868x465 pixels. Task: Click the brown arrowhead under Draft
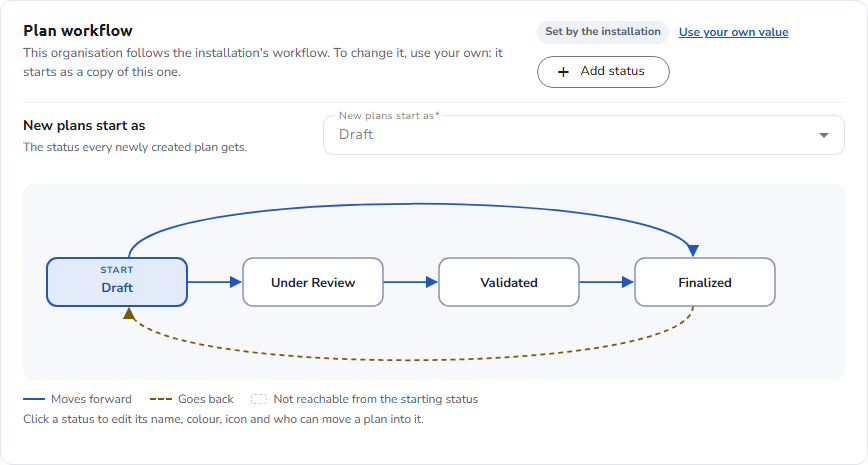tap(129, 313)
